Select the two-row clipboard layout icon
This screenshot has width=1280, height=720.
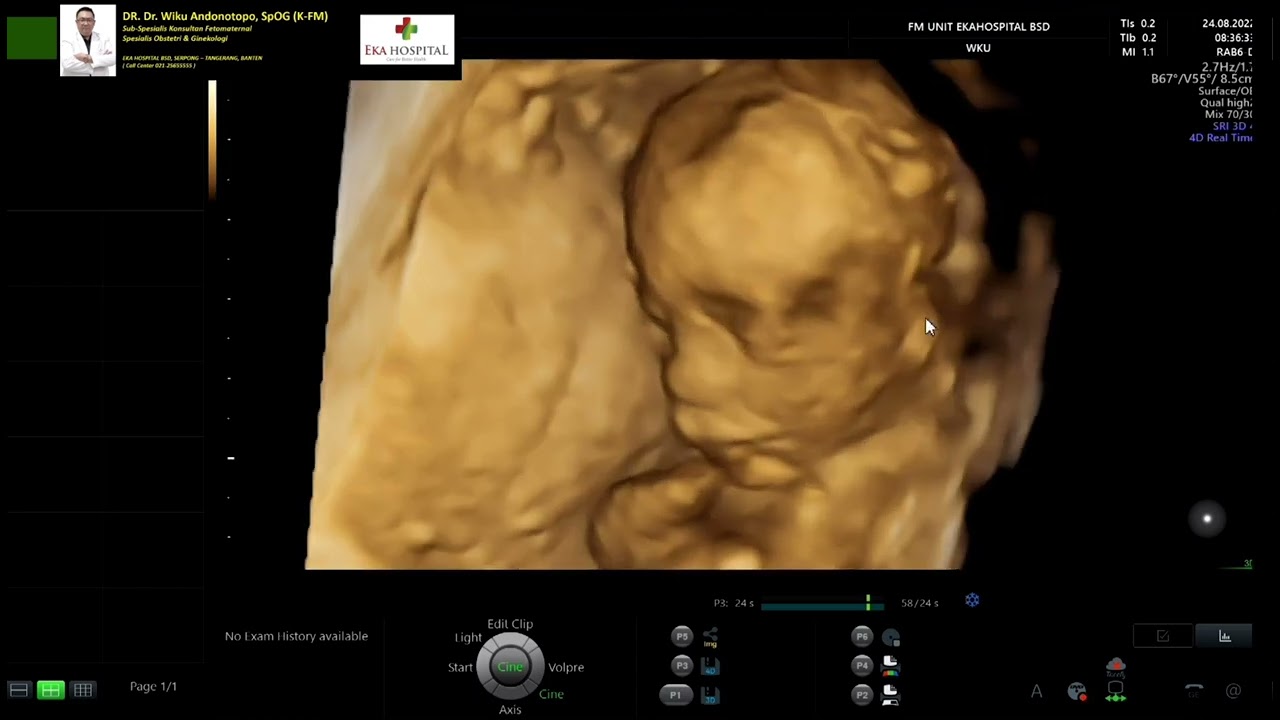(x=18, y=690)
